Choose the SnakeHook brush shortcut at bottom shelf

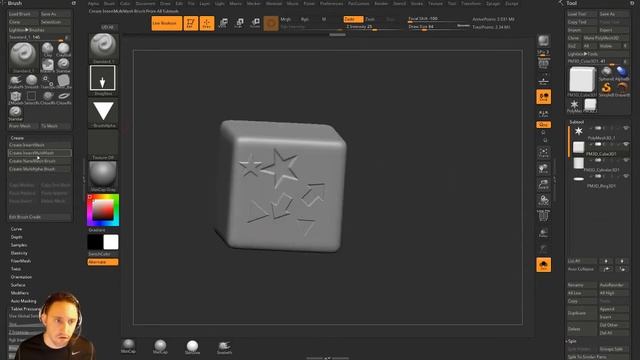click(x=224, y=347)
